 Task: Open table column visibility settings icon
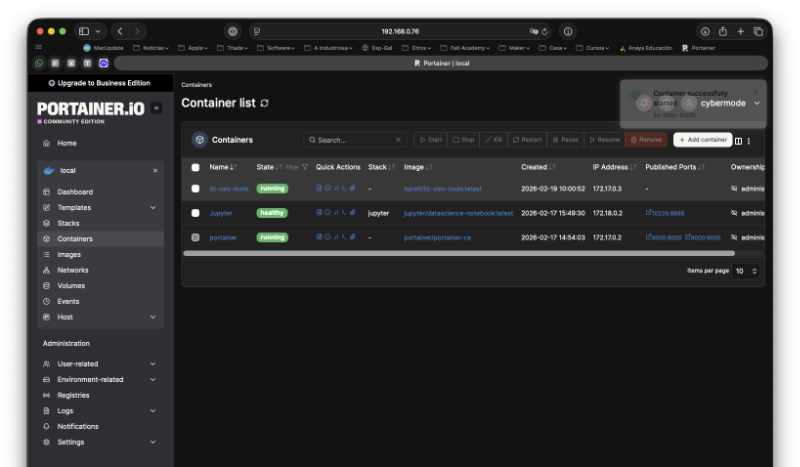pos(739,140)
